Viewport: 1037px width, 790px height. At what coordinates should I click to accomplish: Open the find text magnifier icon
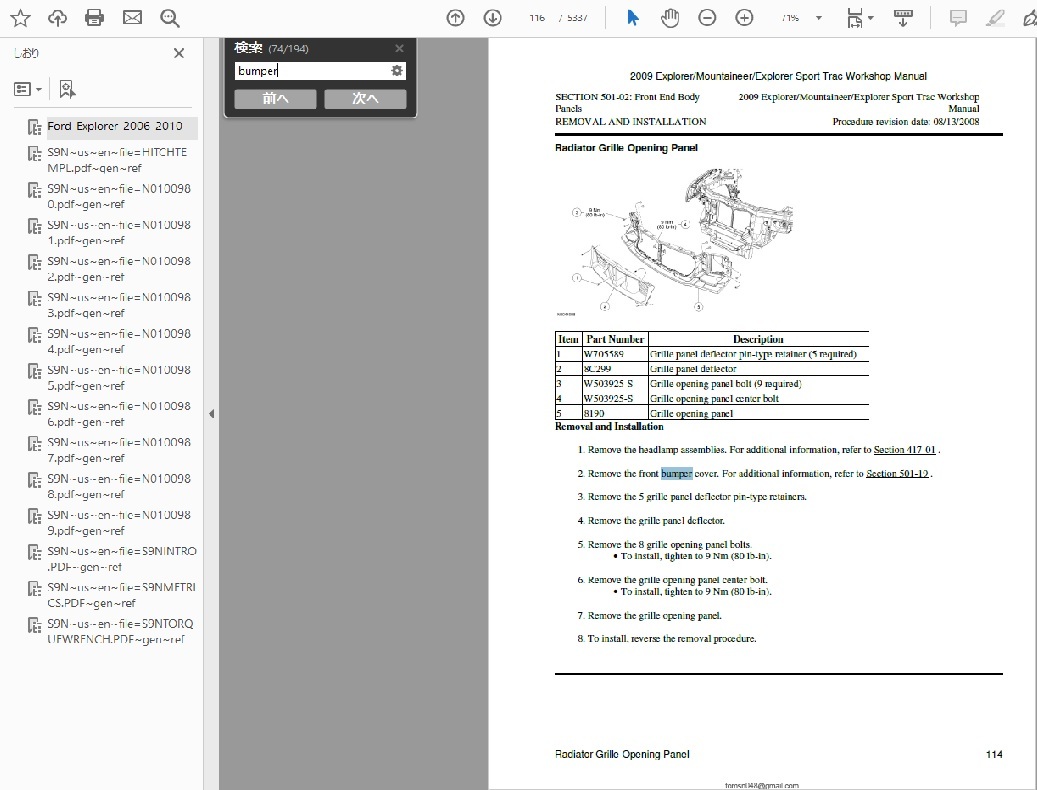(169, 18)
